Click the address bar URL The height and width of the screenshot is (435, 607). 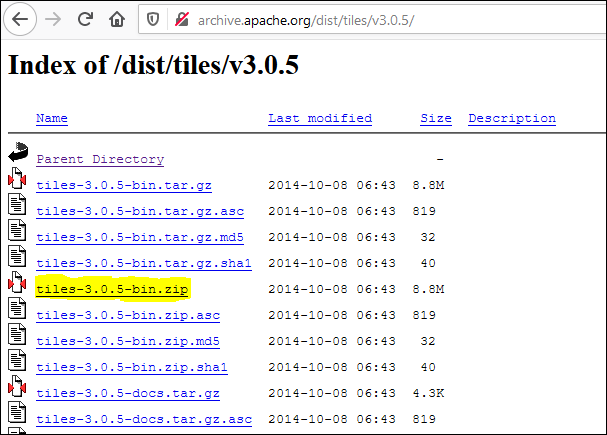tap(306, 20)
